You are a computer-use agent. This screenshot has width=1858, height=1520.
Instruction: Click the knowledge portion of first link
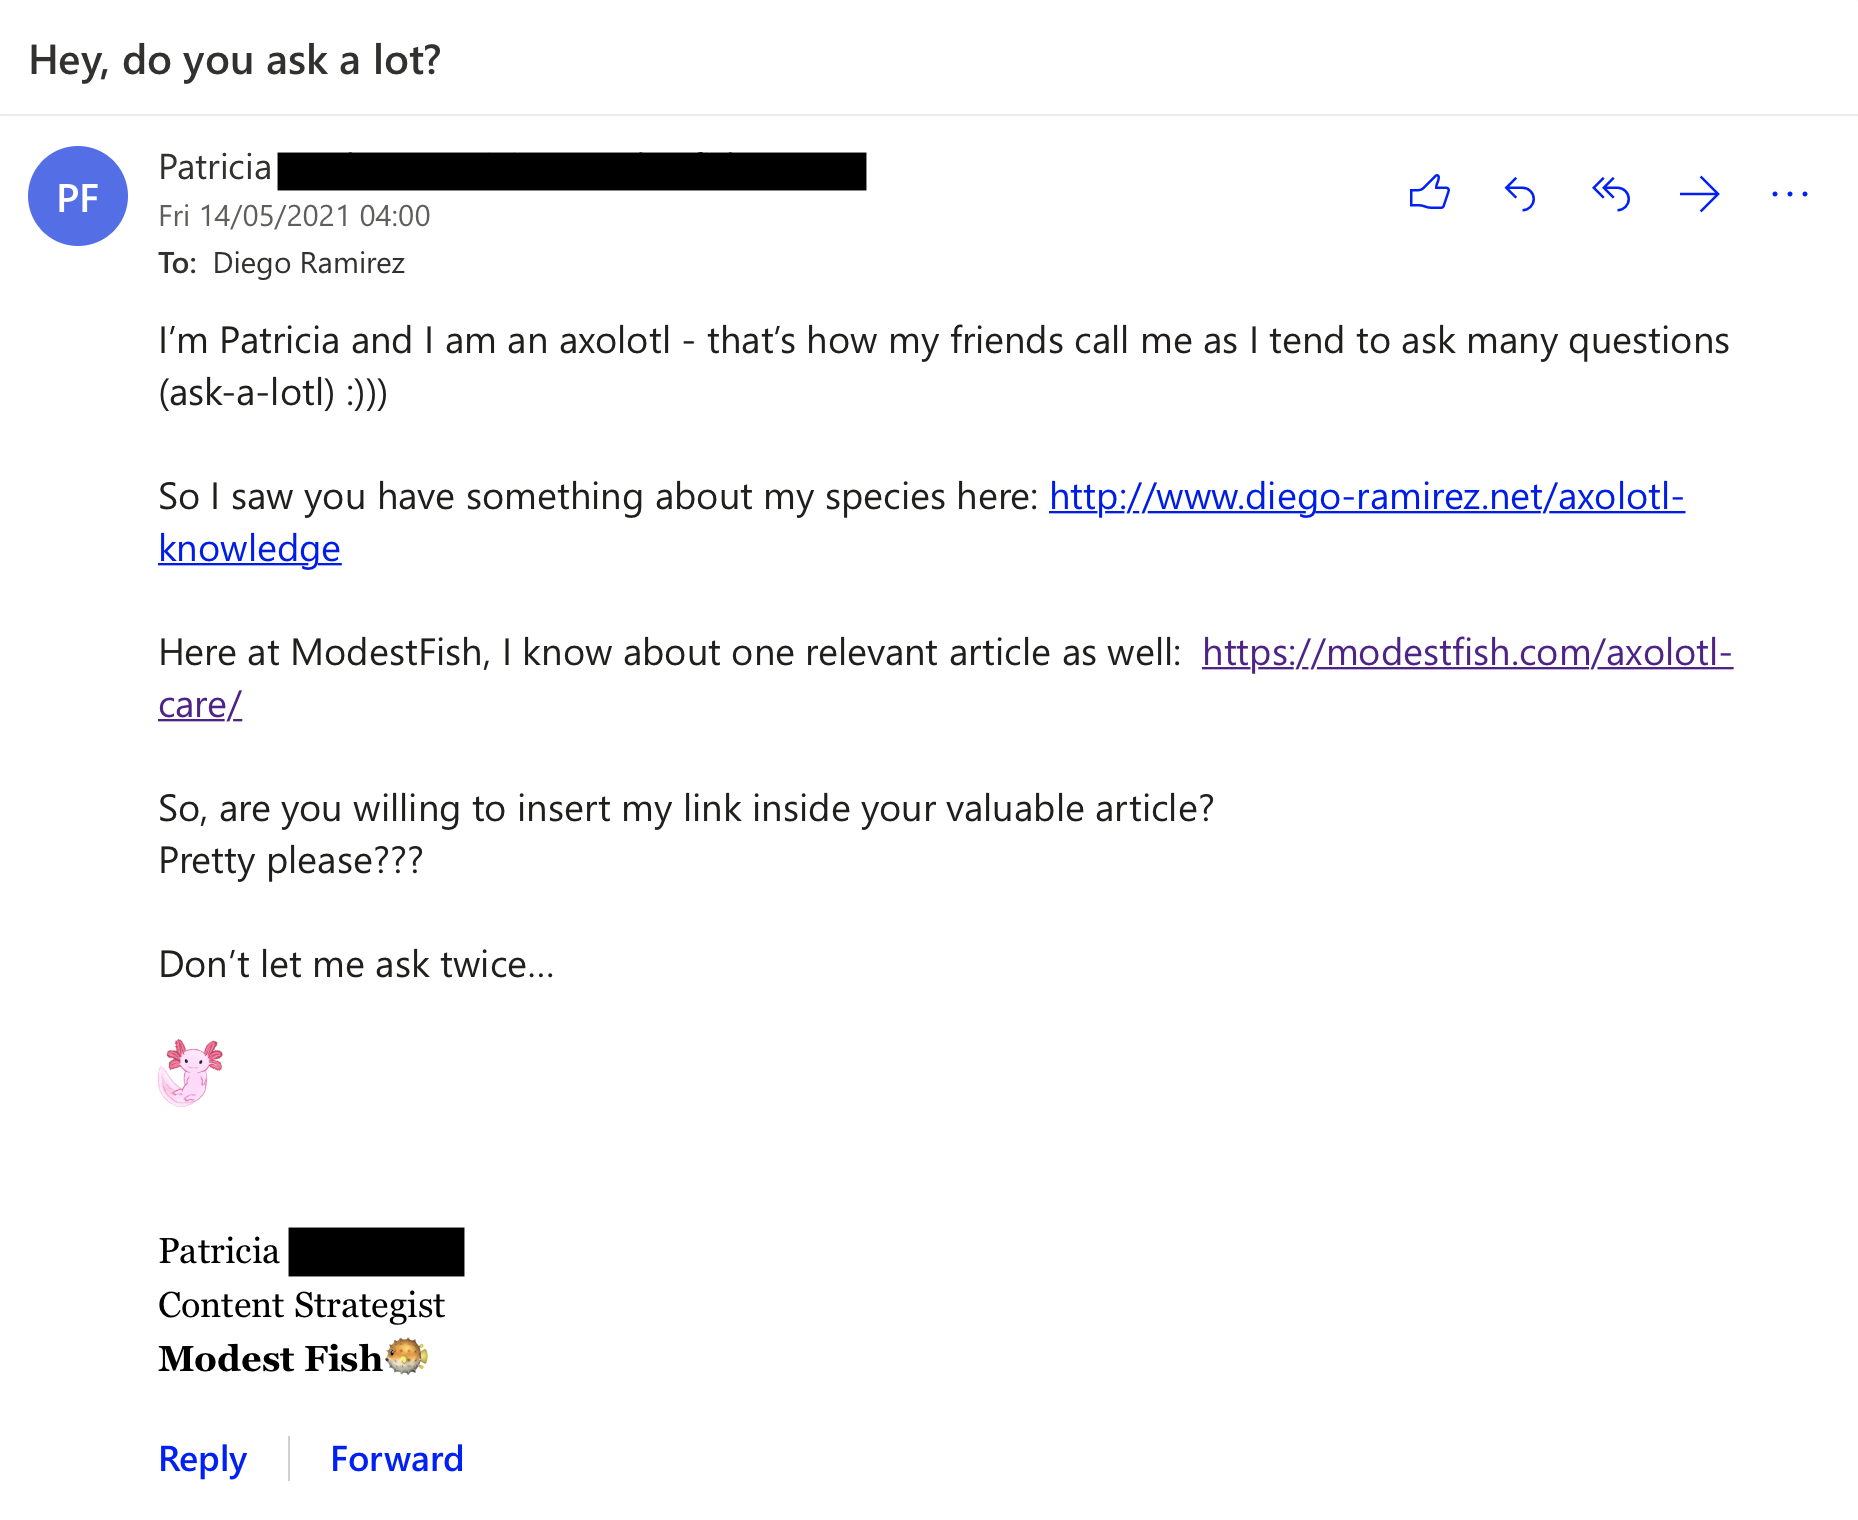tap(249, 549)
